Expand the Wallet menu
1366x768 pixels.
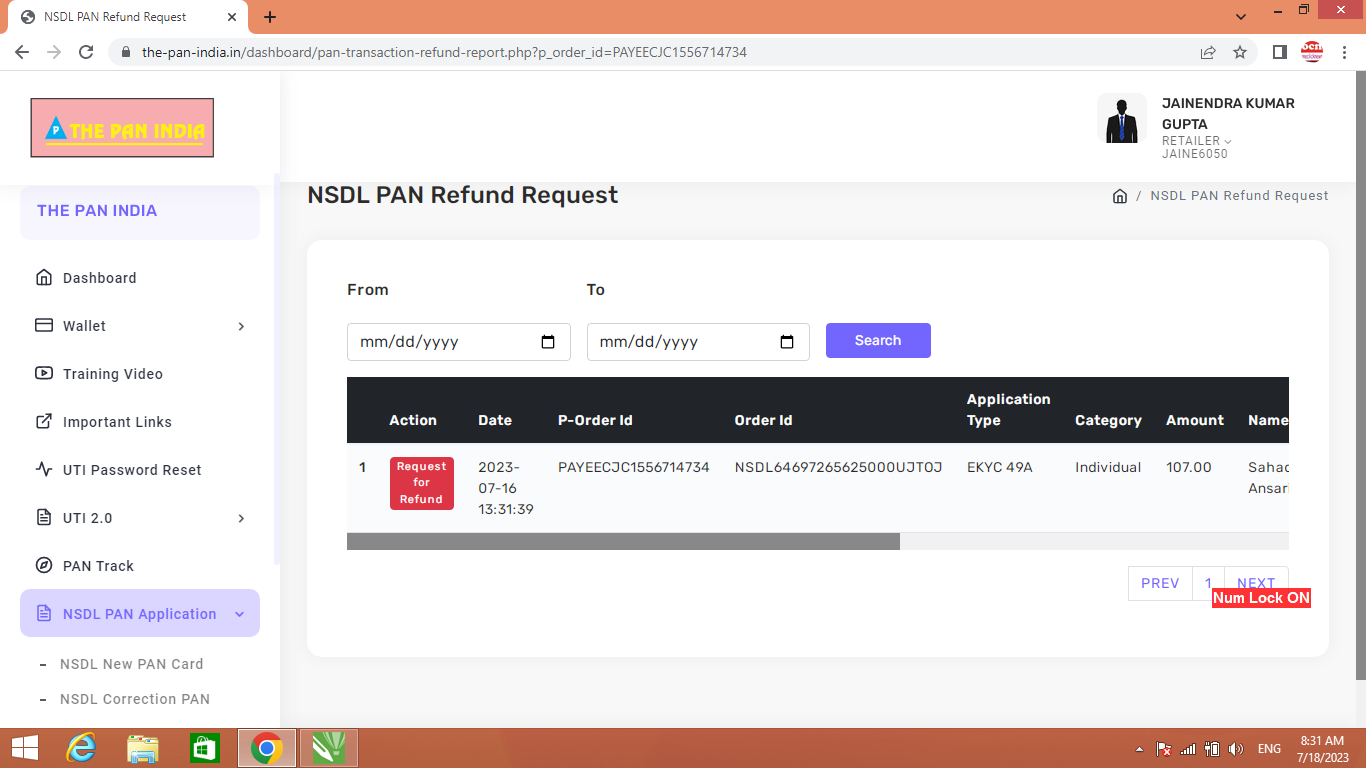click(140, 326)
